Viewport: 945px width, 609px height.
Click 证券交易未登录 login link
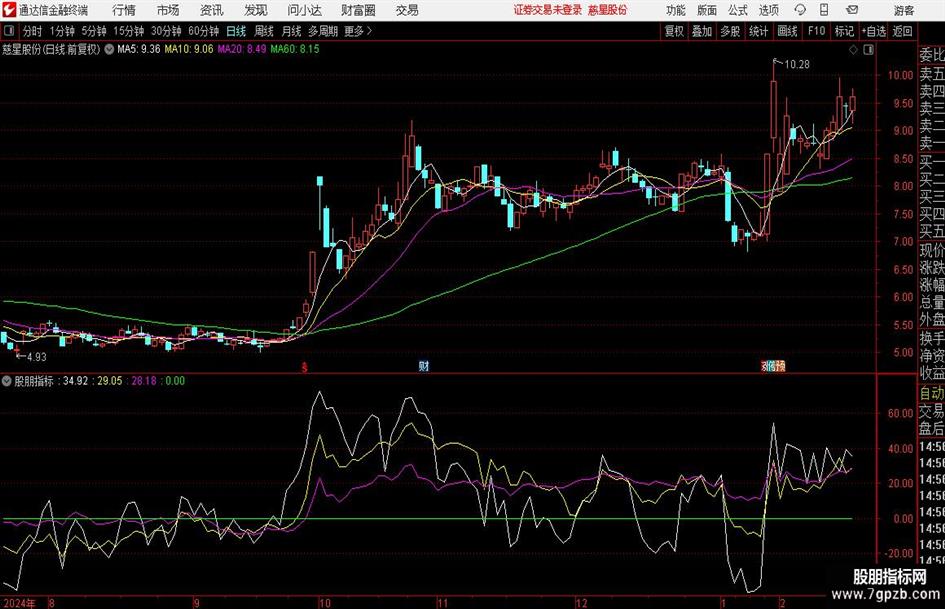pyautogui.click(x=548, y=10)
